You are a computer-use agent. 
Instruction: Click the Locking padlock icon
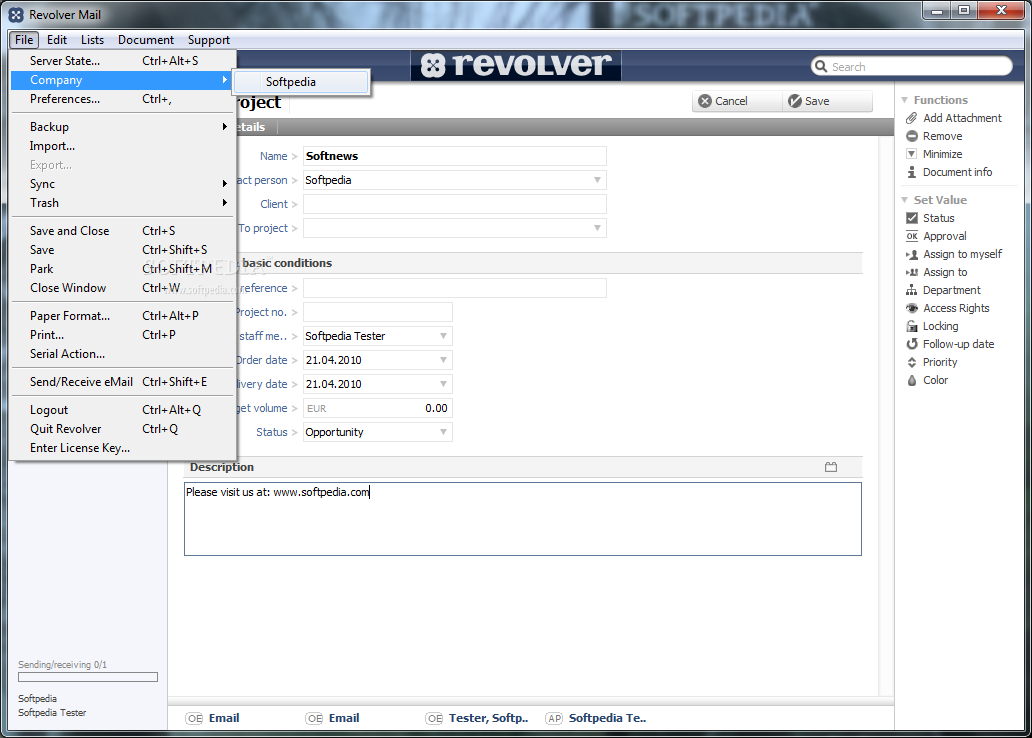[912, 326]
